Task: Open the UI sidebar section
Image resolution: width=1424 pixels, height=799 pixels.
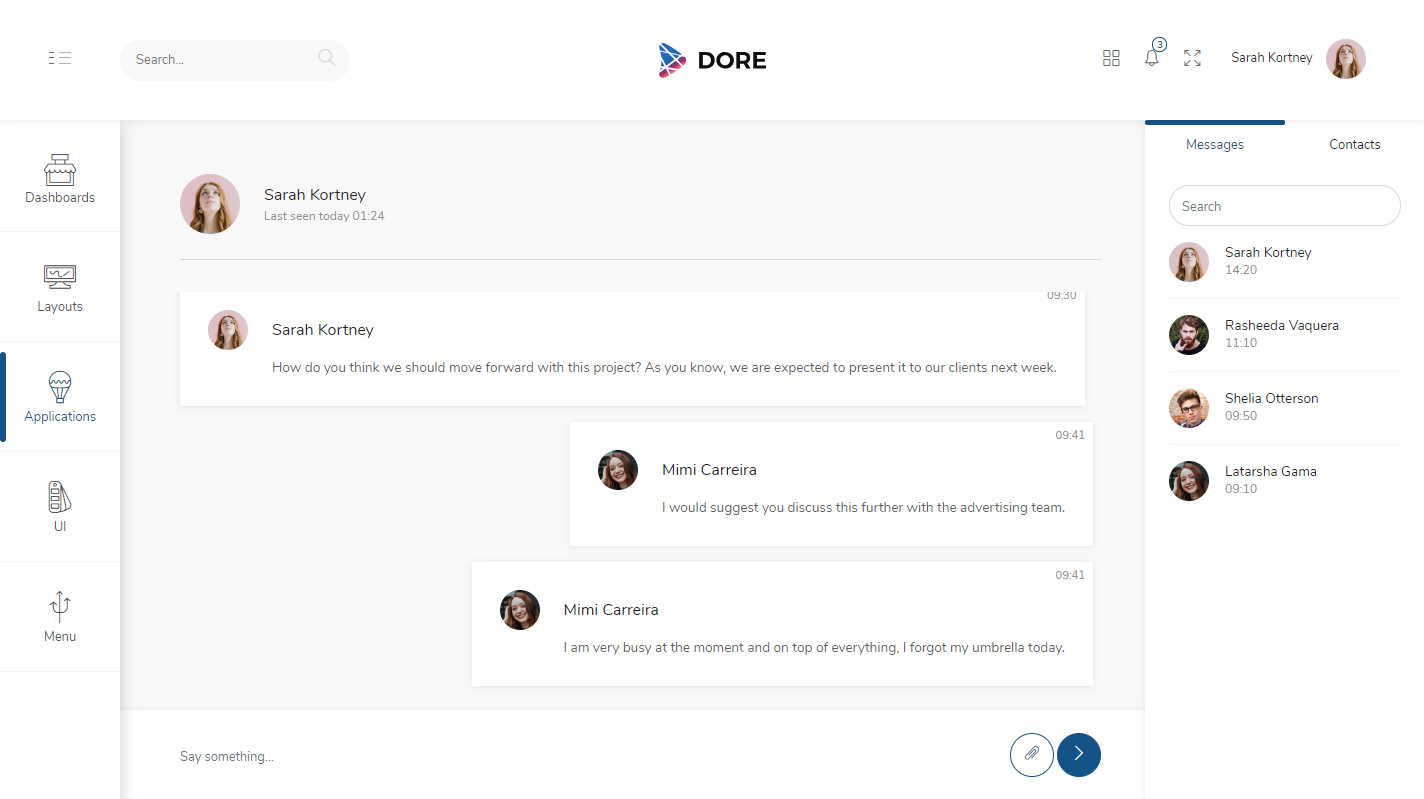Action: tap(60, 507)
